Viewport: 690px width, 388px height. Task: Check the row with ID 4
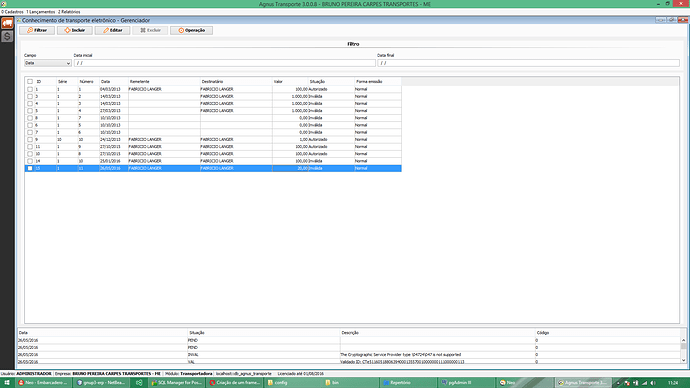point(30,104)
